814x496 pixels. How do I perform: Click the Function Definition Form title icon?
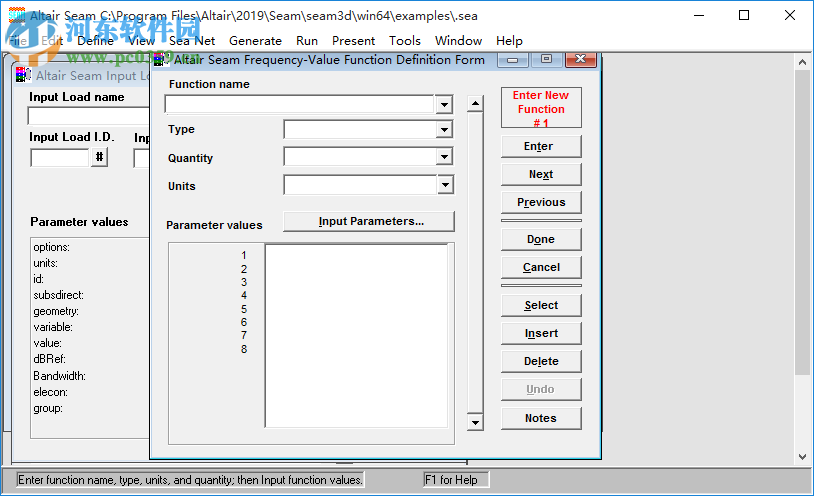(x=159, y=60)
